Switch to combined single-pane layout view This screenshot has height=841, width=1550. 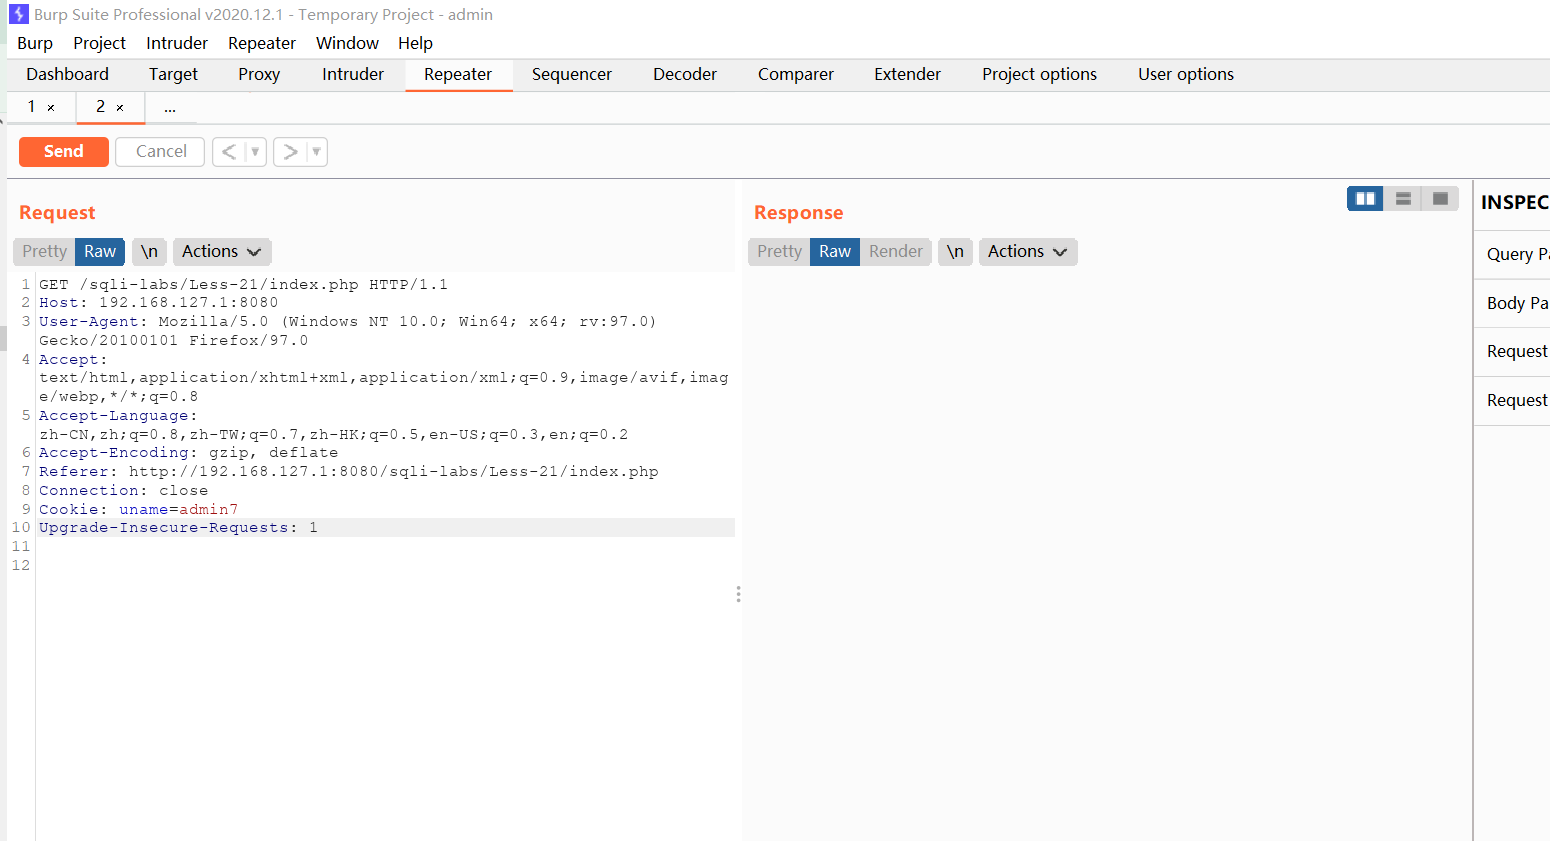tap(1440, 198)
